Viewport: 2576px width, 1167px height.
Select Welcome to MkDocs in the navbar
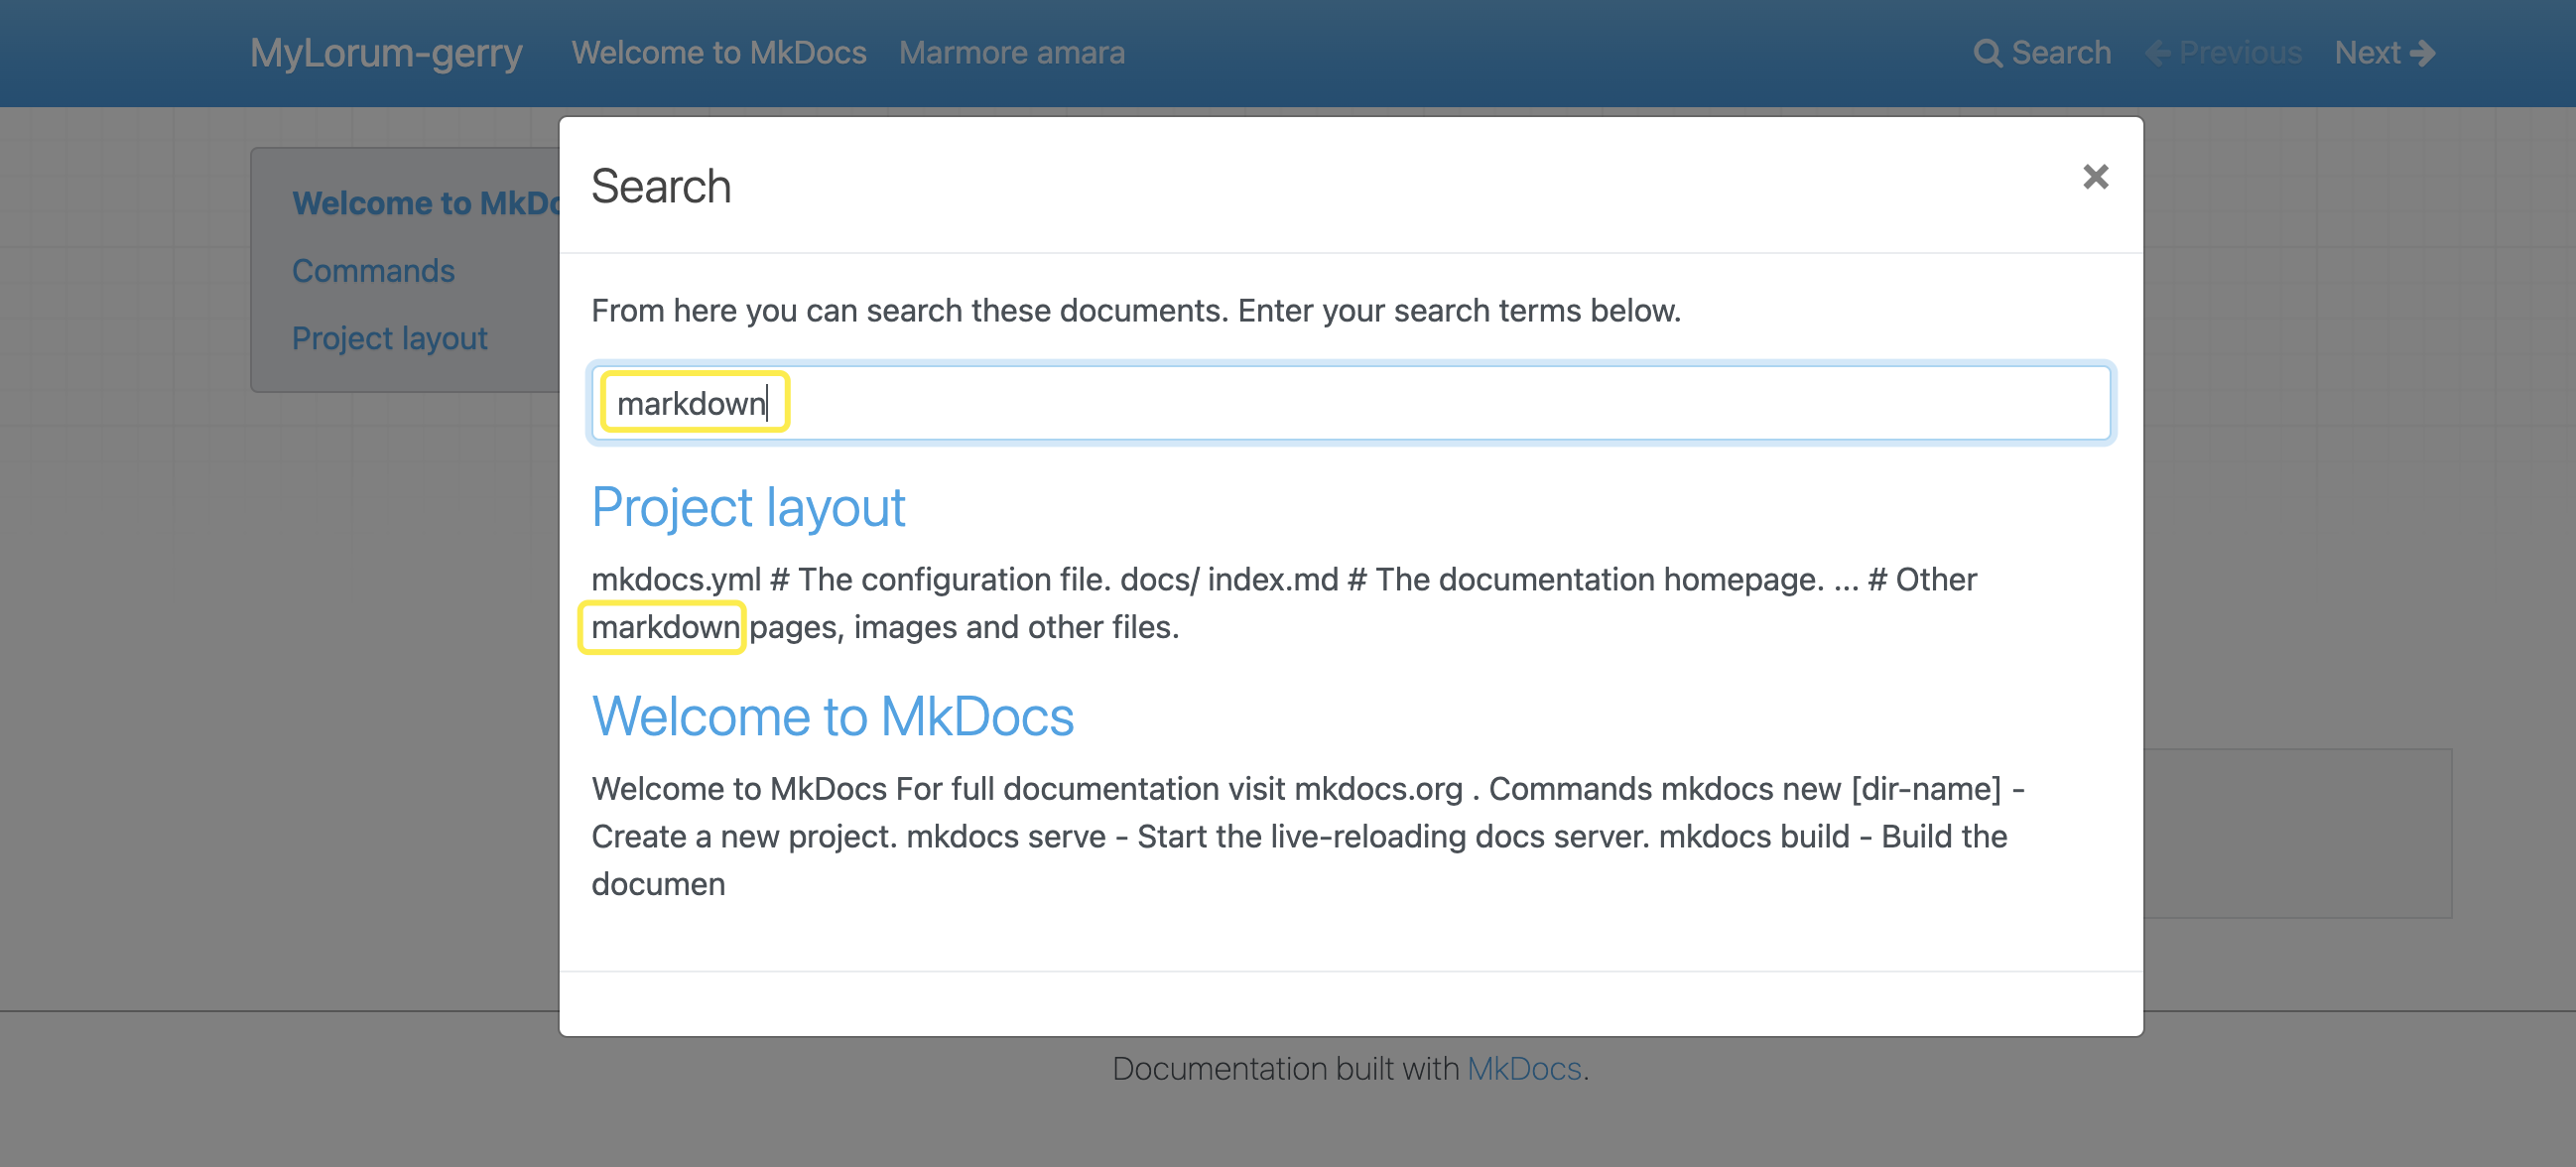coord(719,53)
